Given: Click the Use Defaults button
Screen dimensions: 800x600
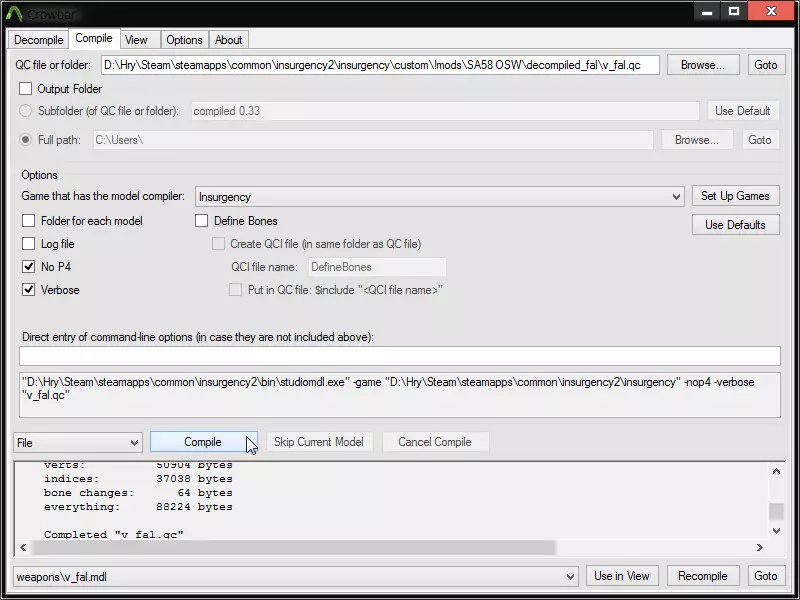Looking at the screenshot, I should point(735,225).
